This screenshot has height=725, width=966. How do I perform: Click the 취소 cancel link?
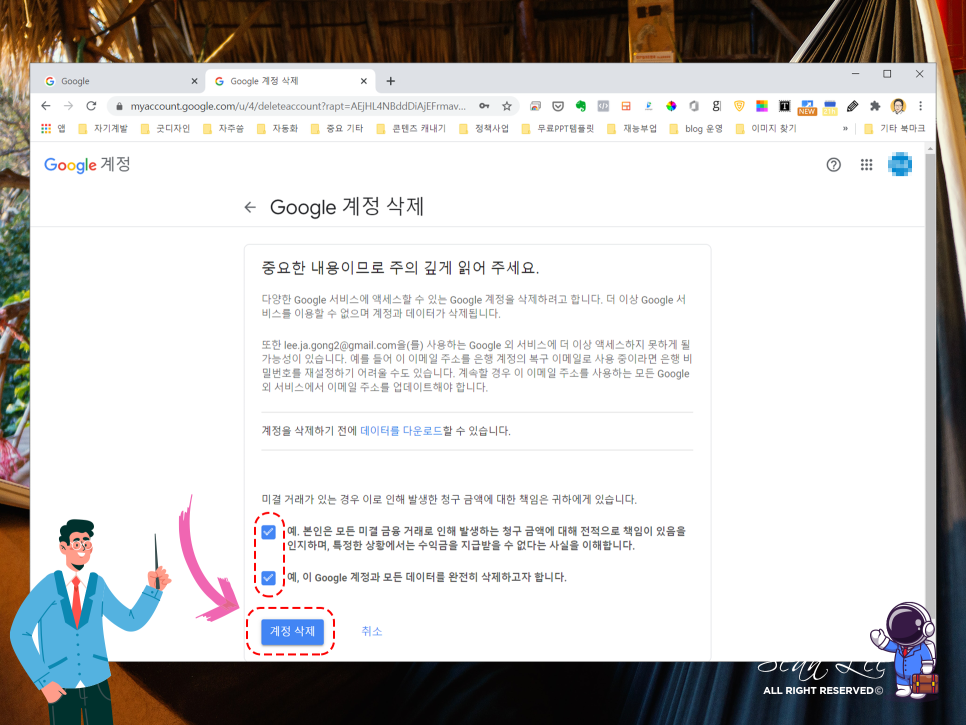pos(371,631)
